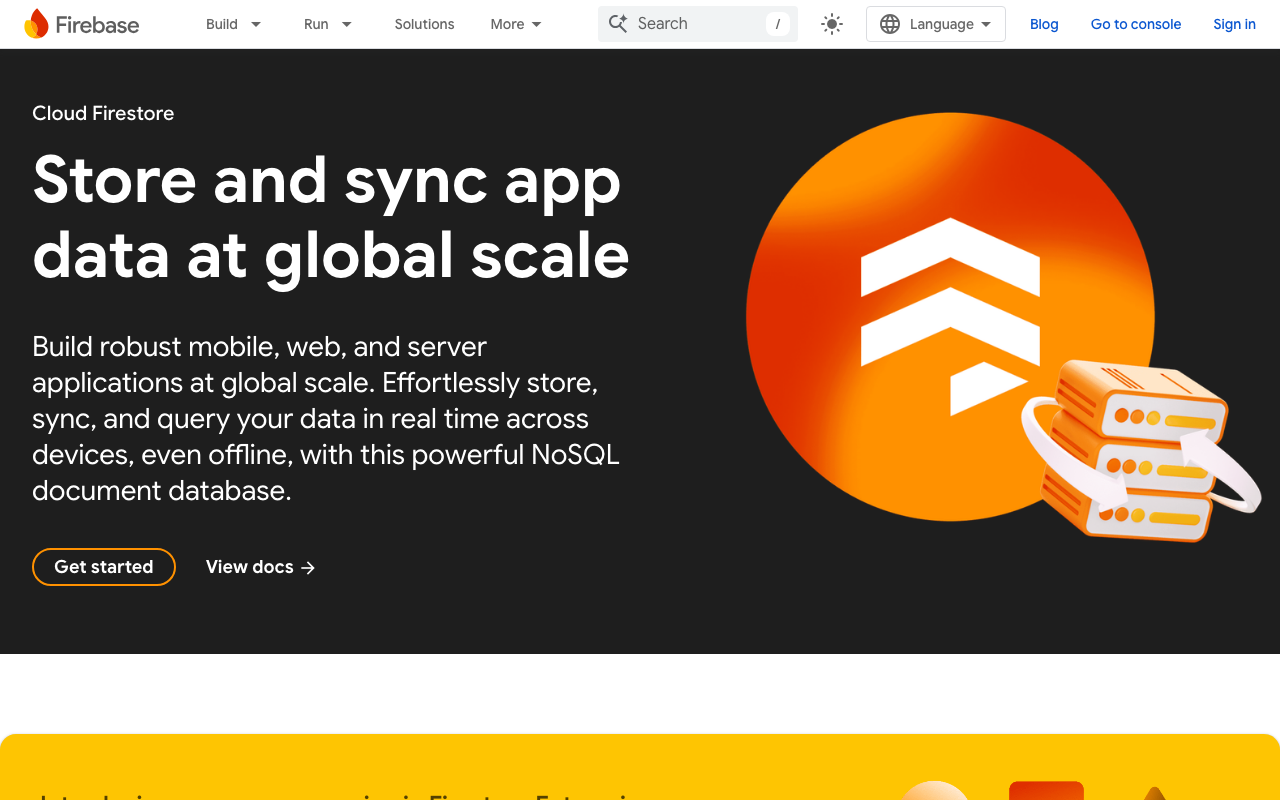Click the Get started button

(x=104, y=567)
